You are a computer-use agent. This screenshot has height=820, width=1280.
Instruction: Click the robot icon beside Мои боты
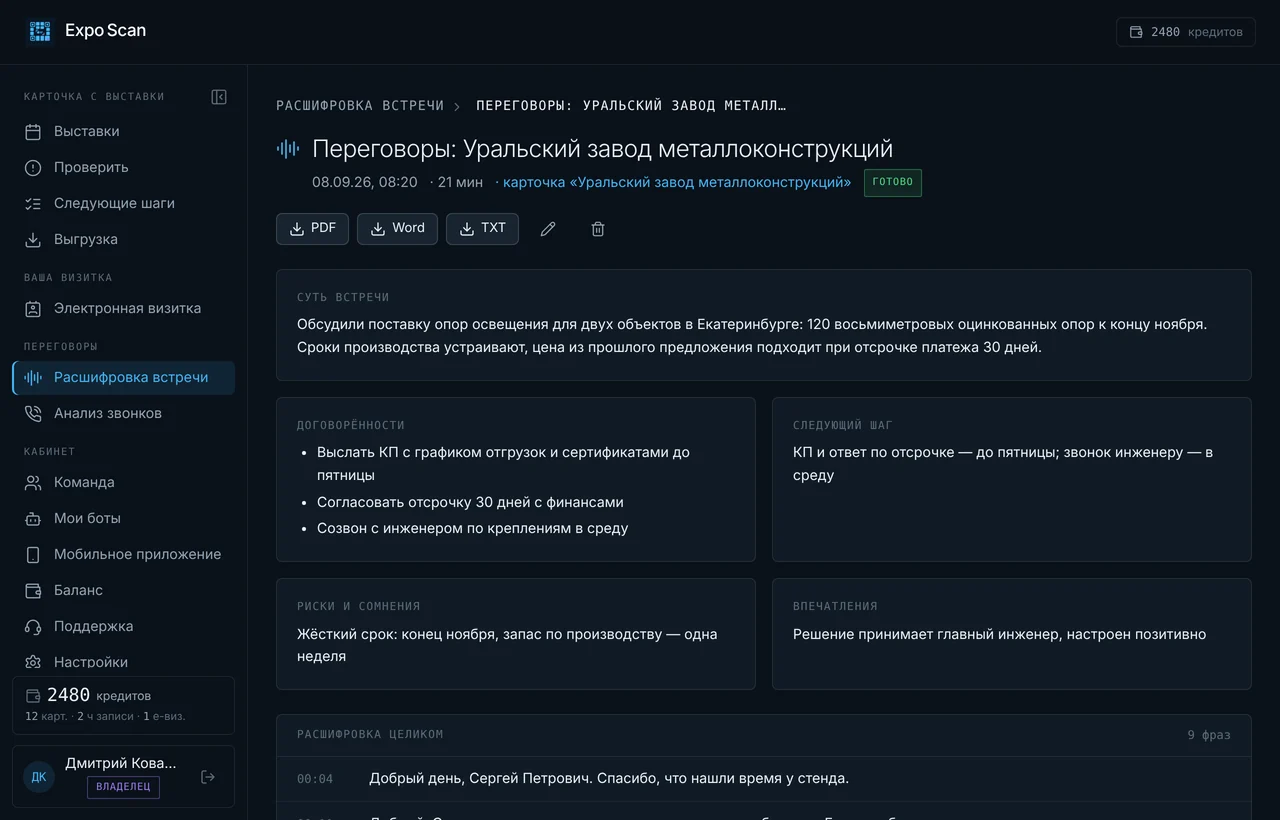click(33, 519)
